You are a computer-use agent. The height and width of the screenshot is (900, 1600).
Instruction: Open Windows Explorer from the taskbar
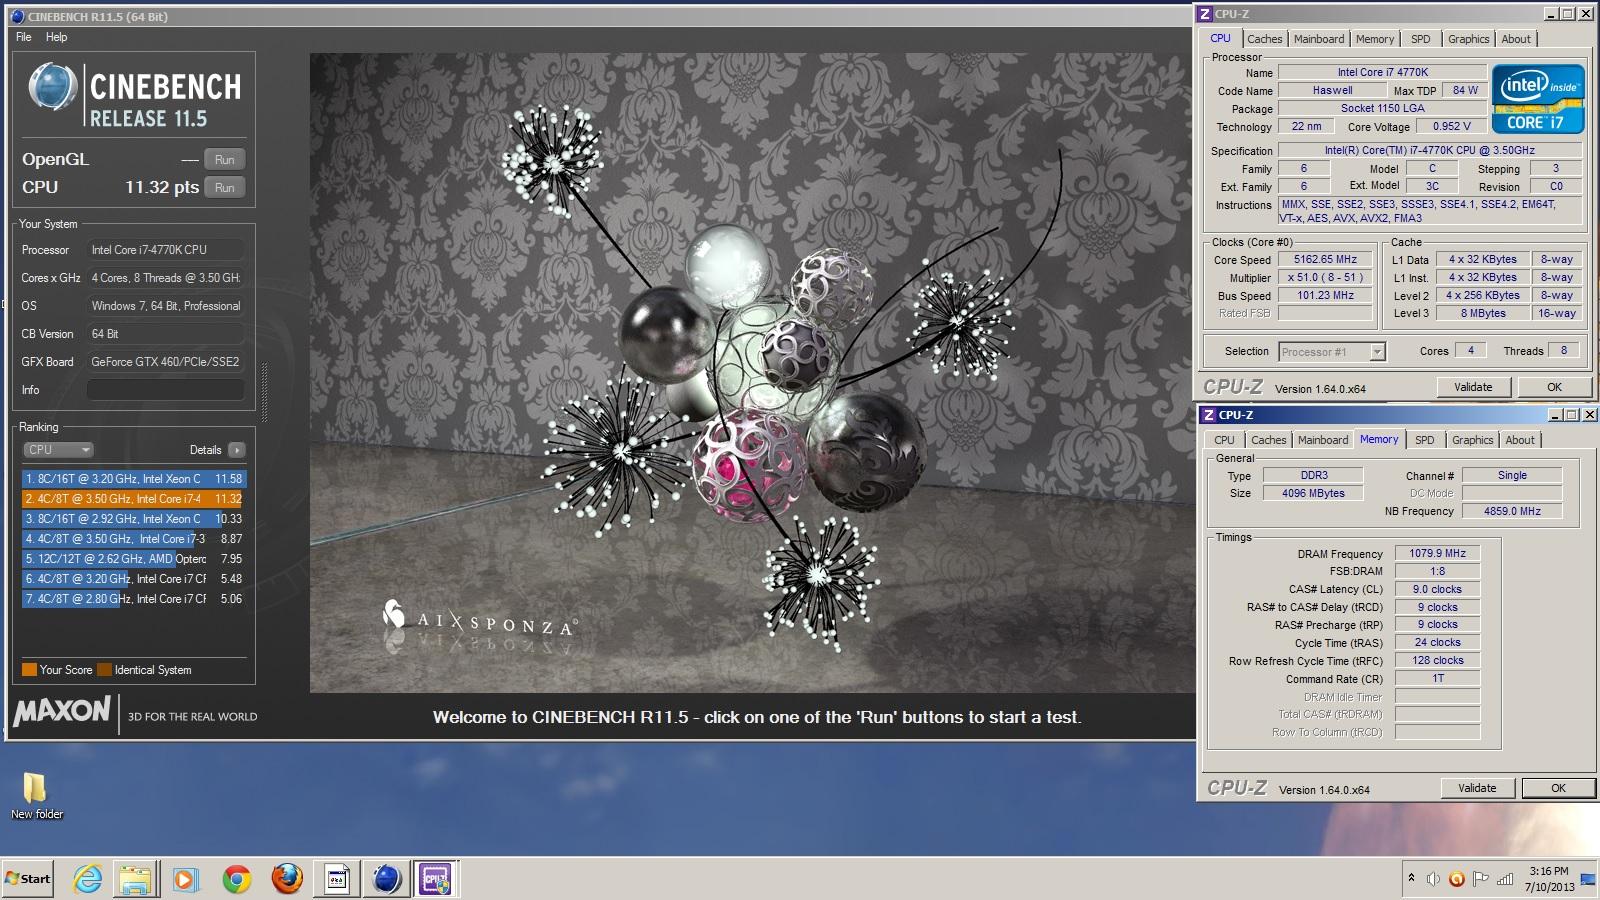click(x=135, y=879)
